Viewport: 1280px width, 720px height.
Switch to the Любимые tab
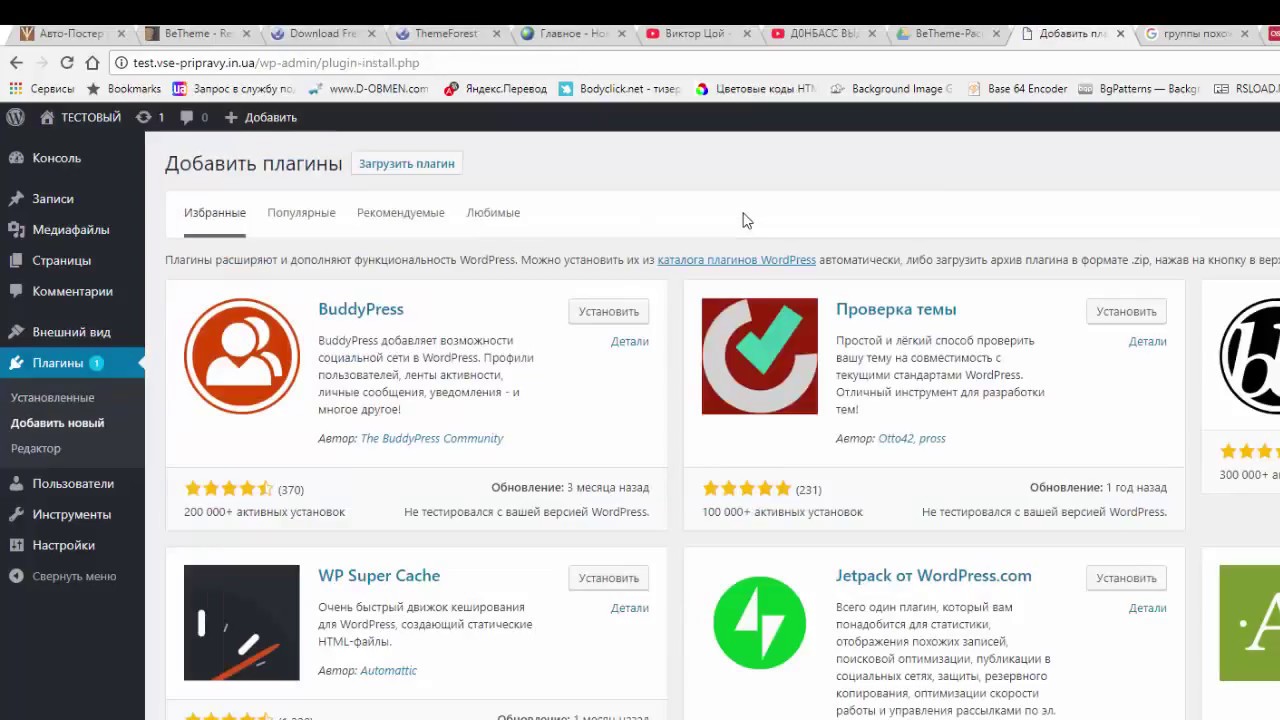pyautogui.click(x=493, y=213)
